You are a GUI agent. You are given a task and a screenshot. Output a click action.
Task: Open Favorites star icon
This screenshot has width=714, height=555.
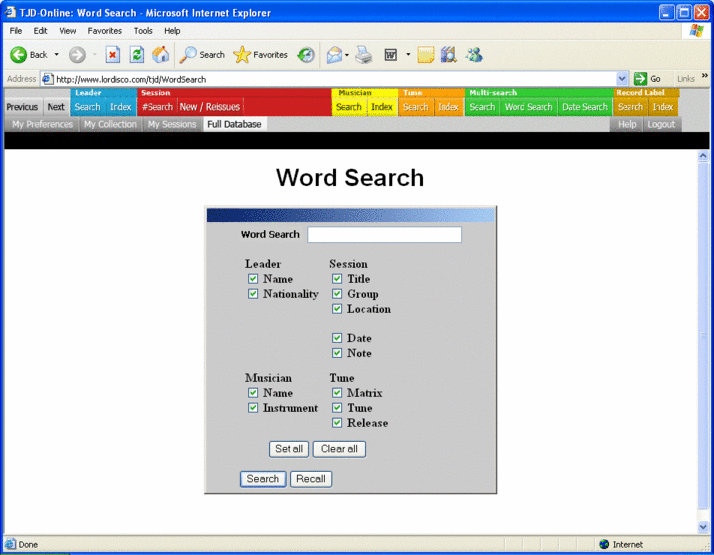(x=242, y=55)
